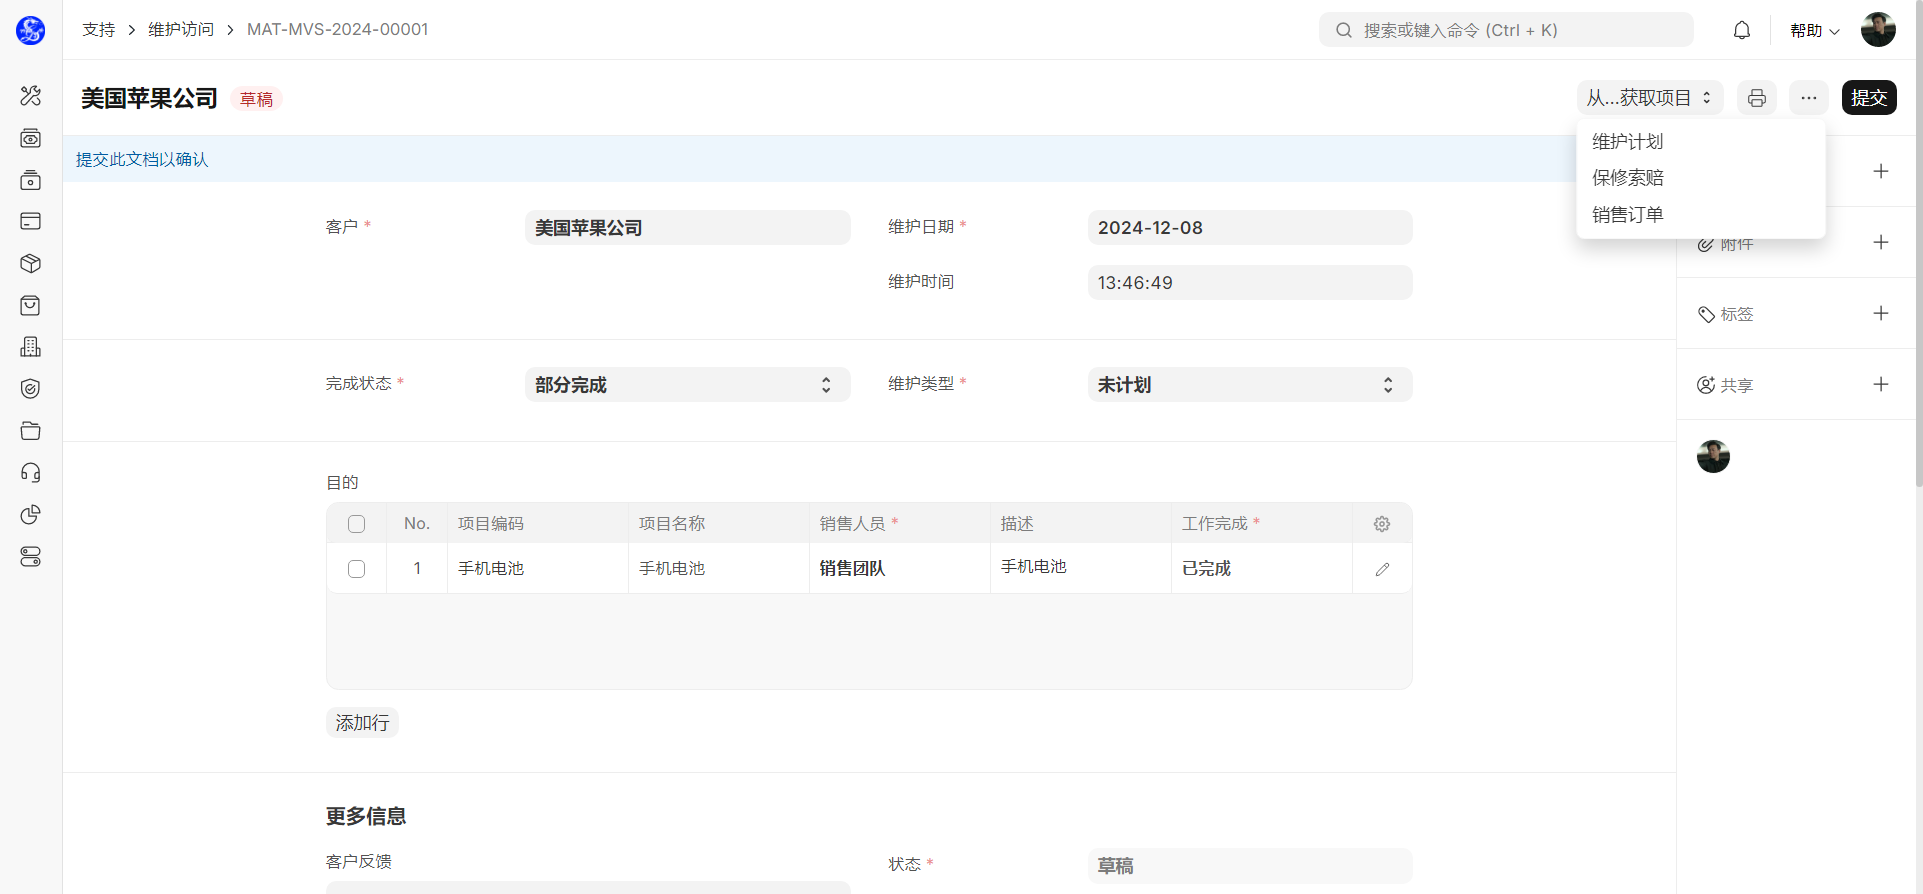The height and width of the screenshot is (894, 1923).
Task: Click the 销售团队 cell
Action: (900, 569)
